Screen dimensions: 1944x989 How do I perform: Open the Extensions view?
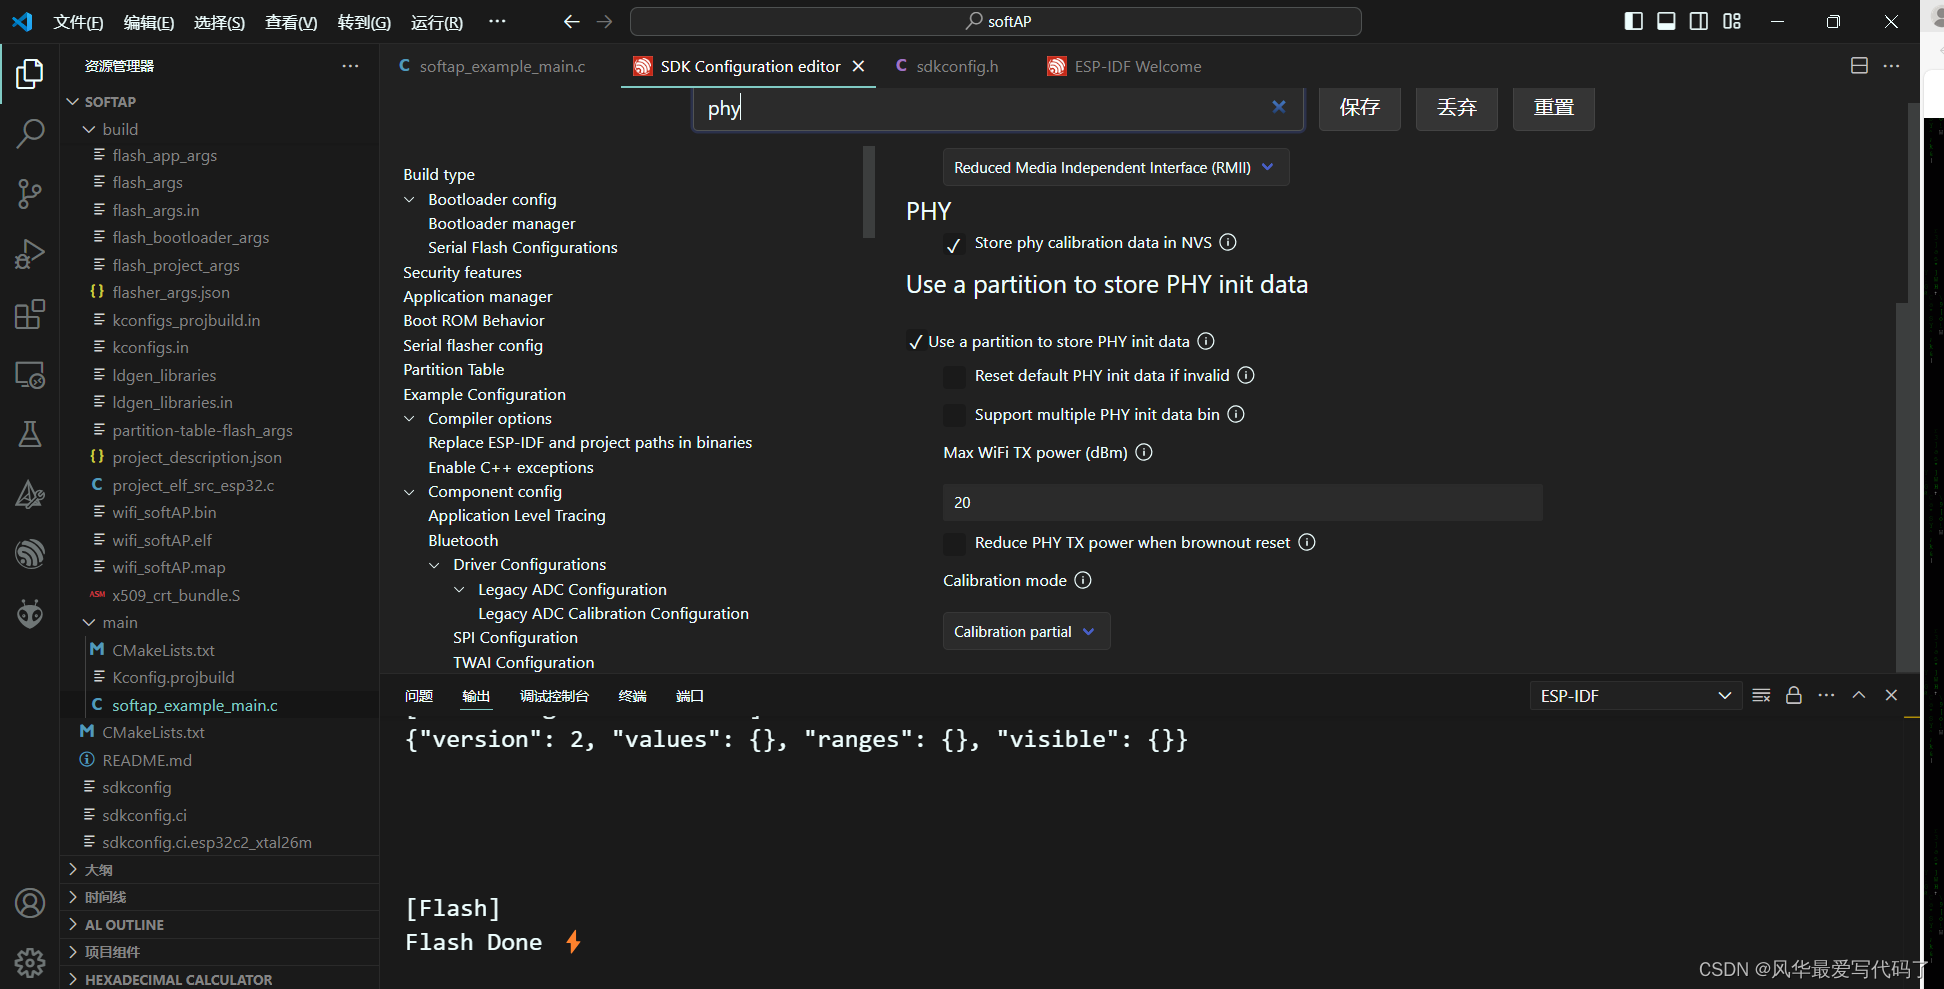pyautogui.click(x=30, y=314)
